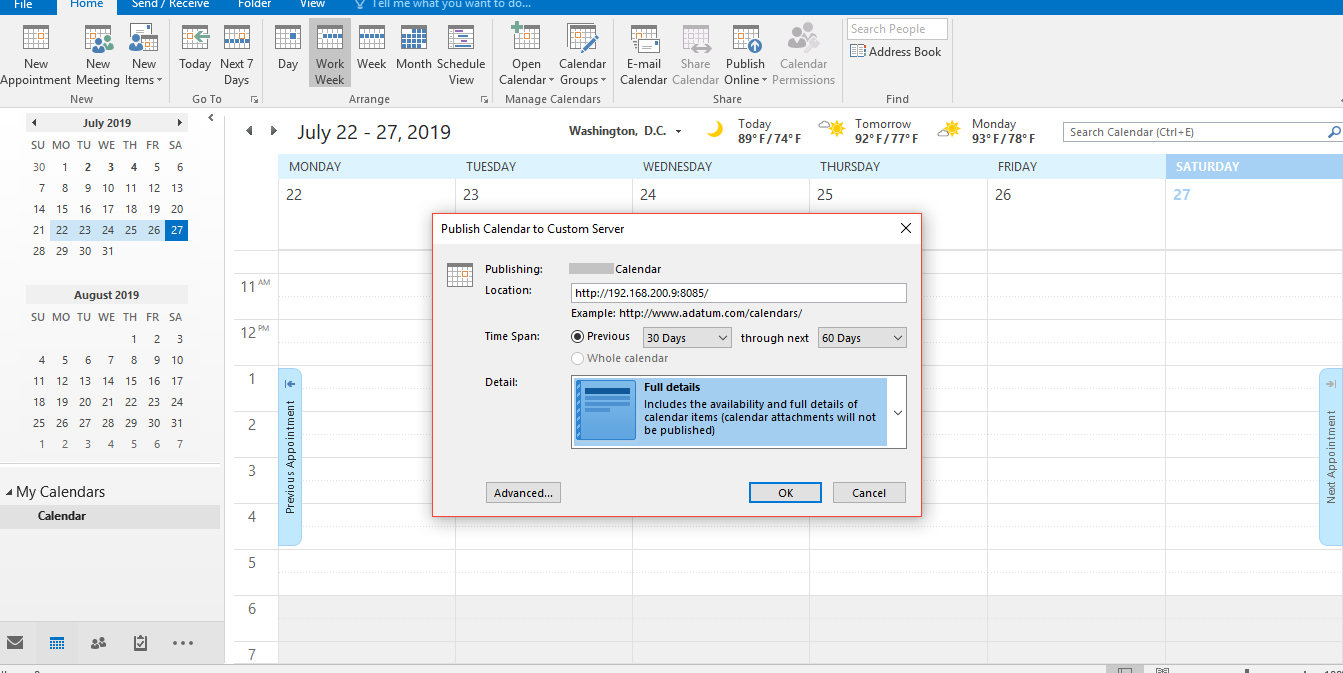The image size is (1343, 673).
Task: Select Calendar icon in navigation bar
Action: coord(57,643)
